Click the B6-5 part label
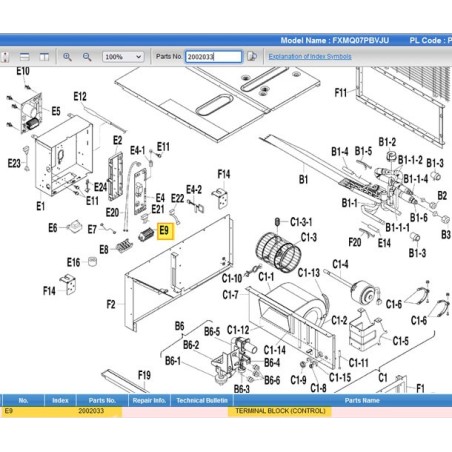 [212, 332]
